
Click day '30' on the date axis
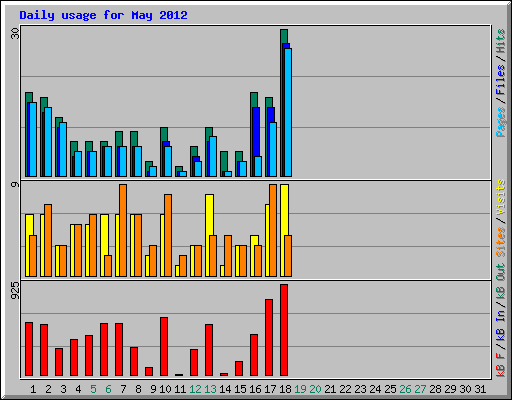[x=465, y=389]
